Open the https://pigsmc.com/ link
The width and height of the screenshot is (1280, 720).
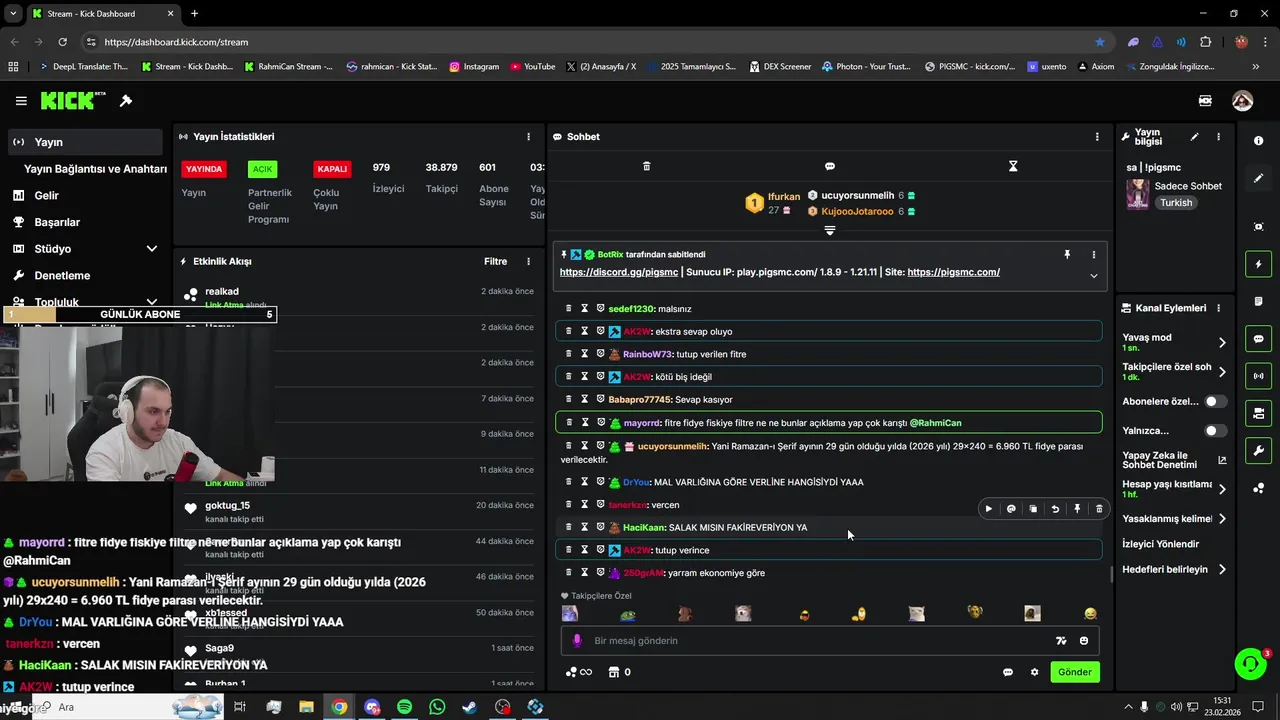[x=954, y=272]
